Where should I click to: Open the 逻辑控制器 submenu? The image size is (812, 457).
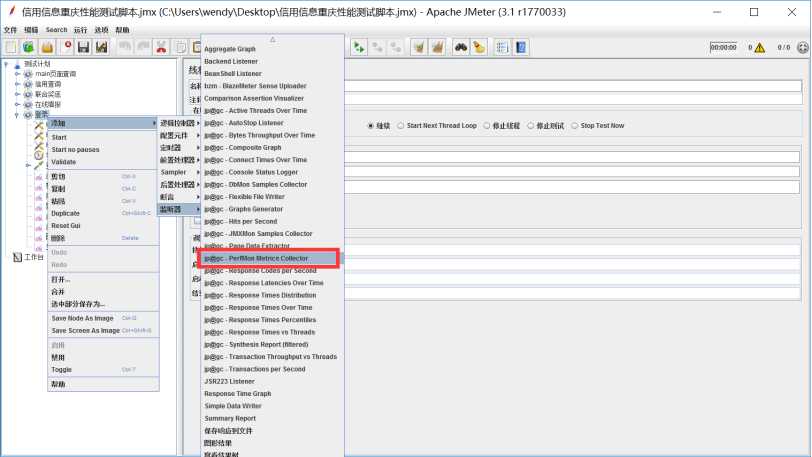coord(179,123)
